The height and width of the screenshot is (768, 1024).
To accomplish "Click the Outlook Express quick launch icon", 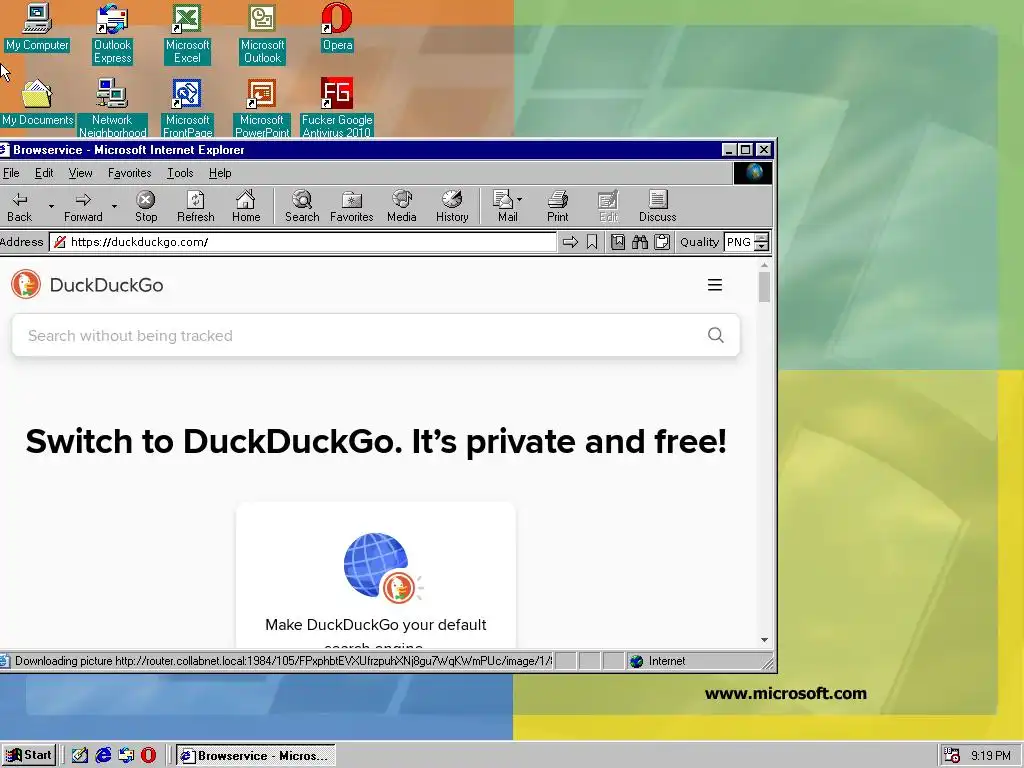I will pyautogui.click(x=126, y=756).
